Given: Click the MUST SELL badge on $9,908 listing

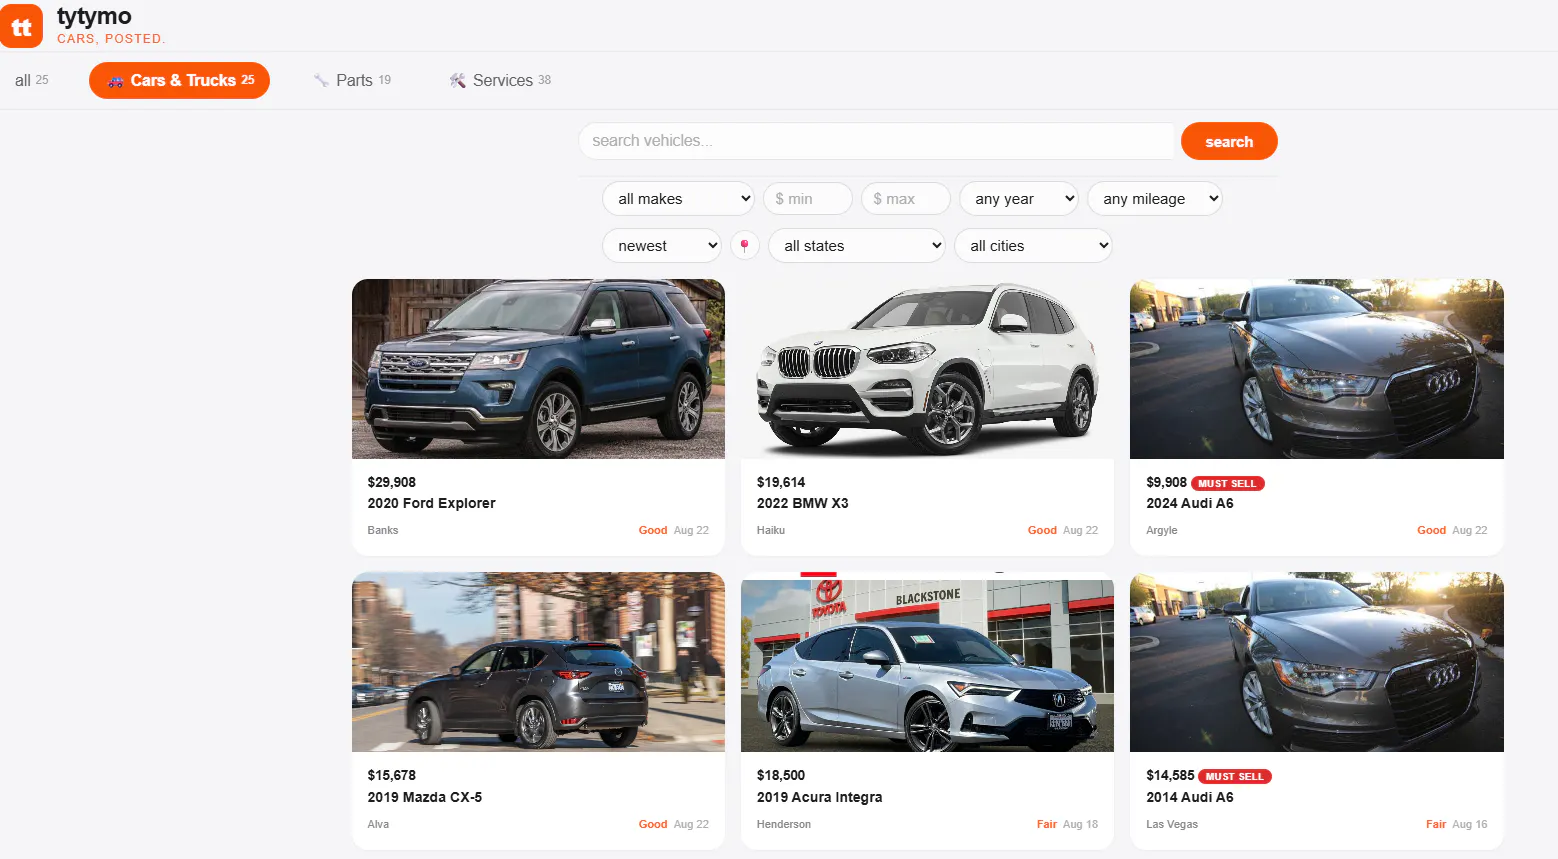Looking at the screenshot, I should [x=1228, y=483].
